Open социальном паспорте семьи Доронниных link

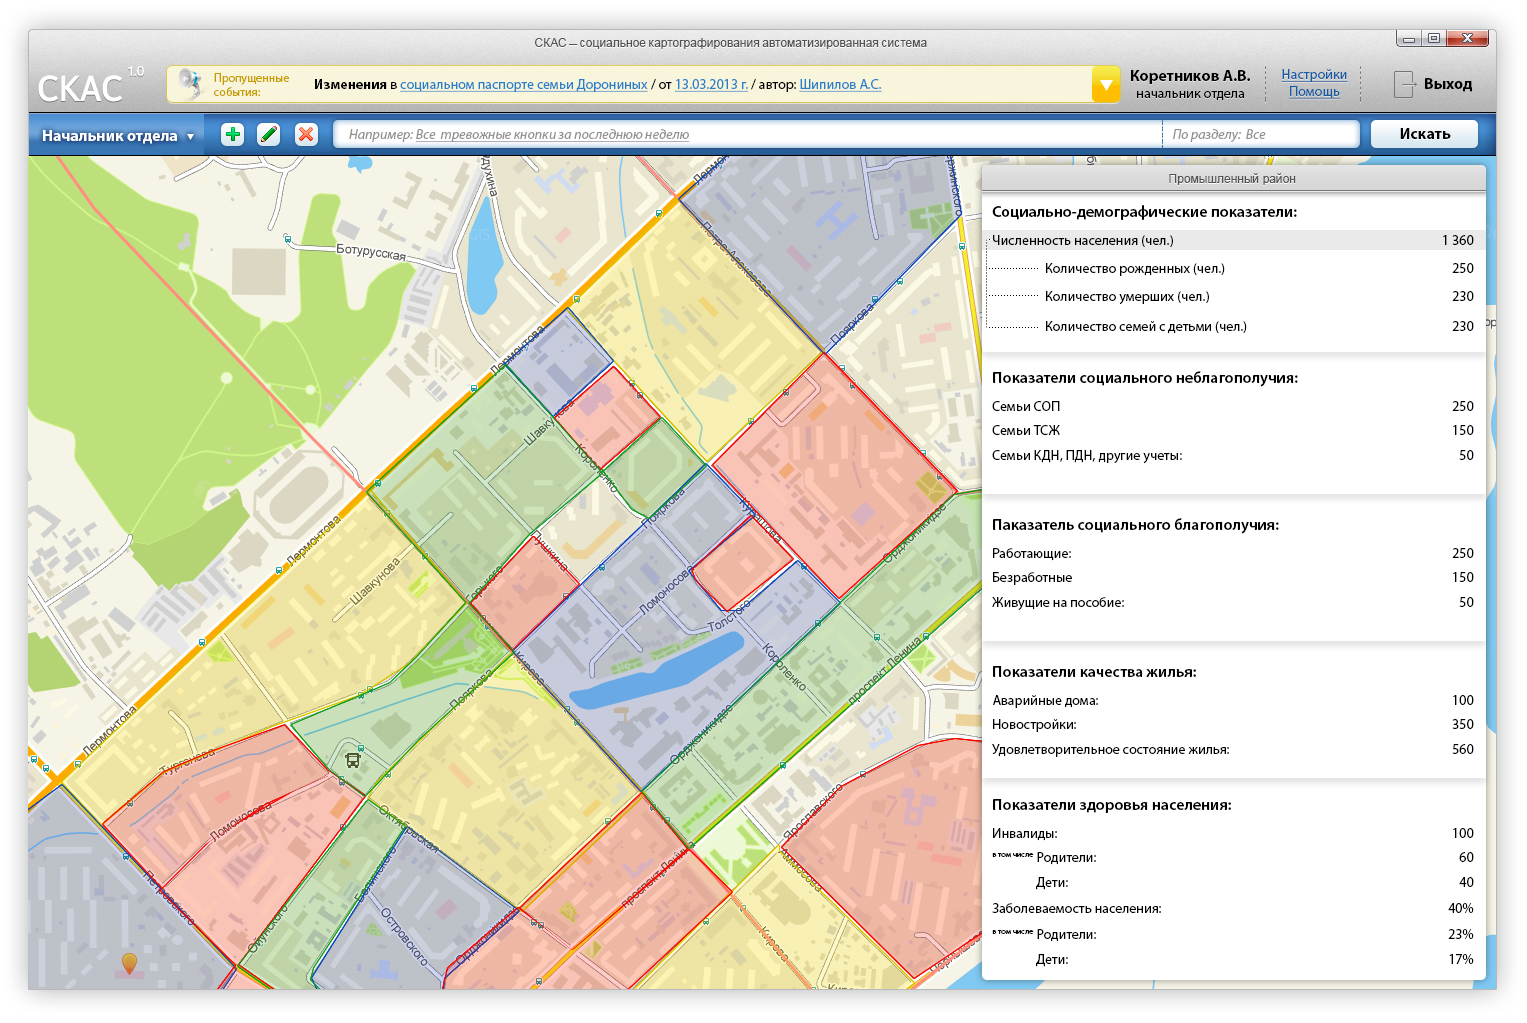pos(524,85)
